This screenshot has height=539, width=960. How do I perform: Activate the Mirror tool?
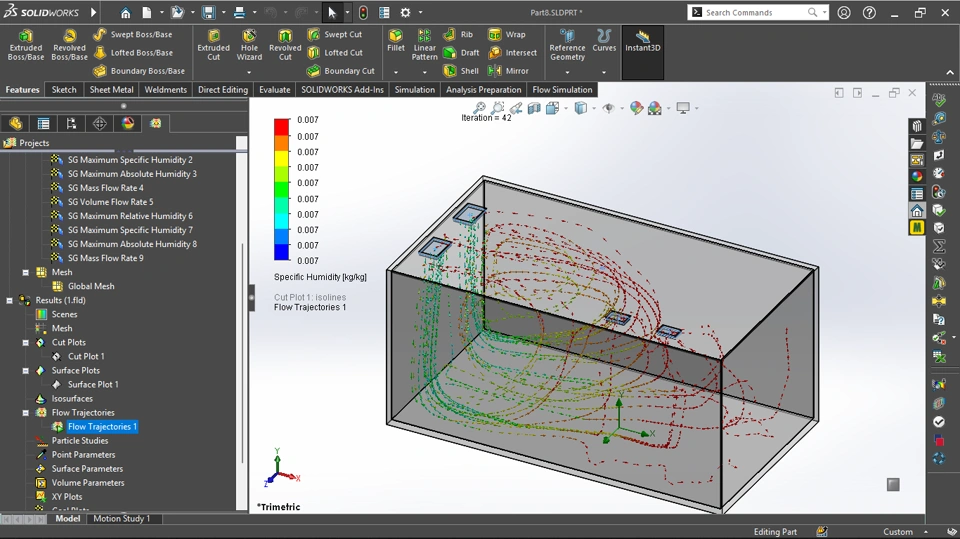click(508, 71)
